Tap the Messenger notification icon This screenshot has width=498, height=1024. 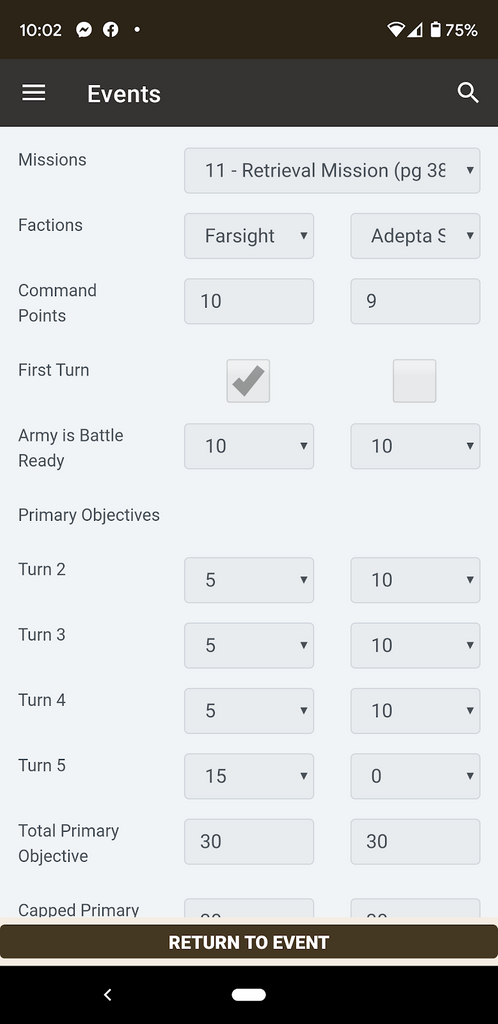pos(84,29)
